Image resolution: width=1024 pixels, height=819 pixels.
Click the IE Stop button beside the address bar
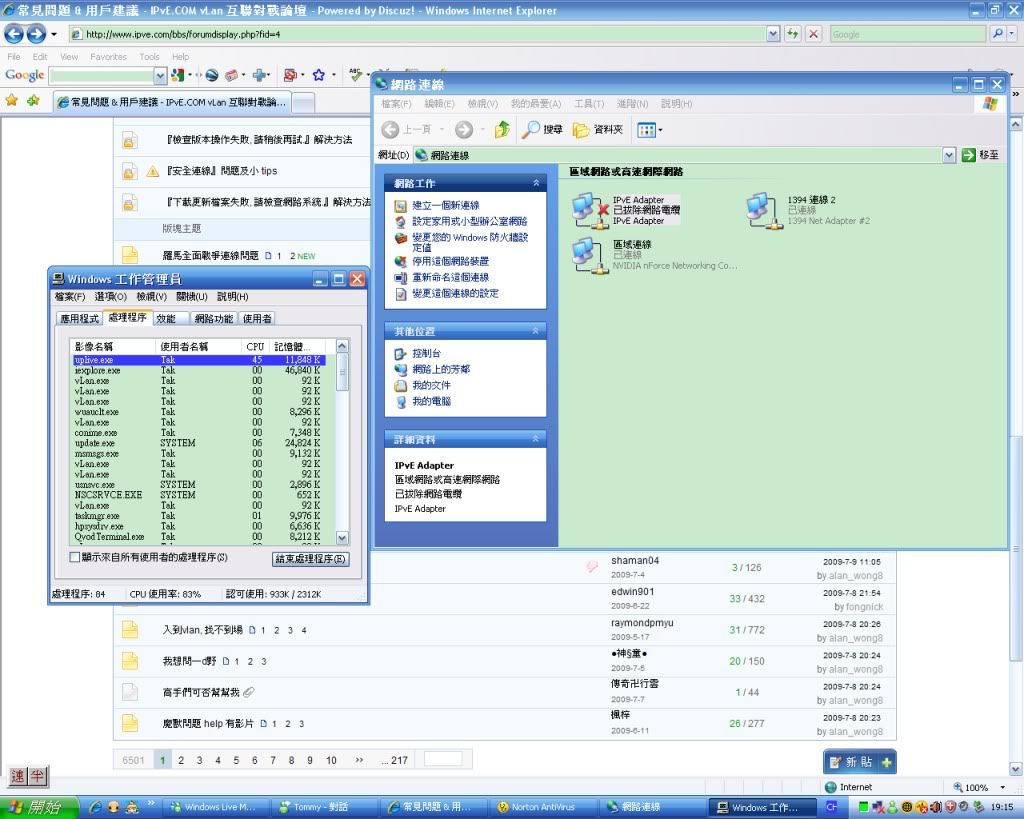pyautogui.click(x=813, y=34)
